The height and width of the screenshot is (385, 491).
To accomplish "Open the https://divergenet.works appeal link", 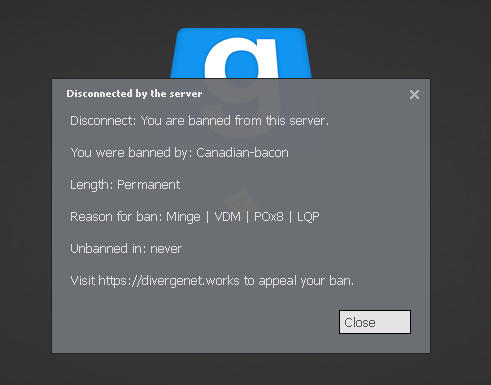I will (169, 281).
